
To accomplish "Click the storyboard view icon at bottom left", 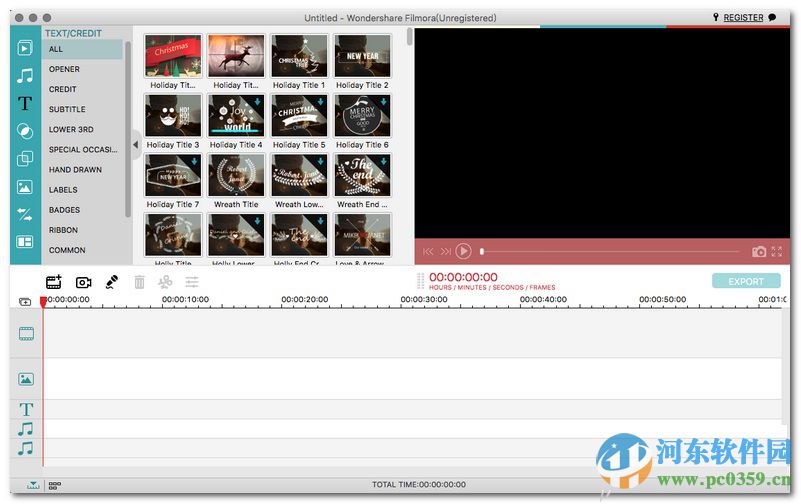I will pyautogui.click(x=55, y=485).
